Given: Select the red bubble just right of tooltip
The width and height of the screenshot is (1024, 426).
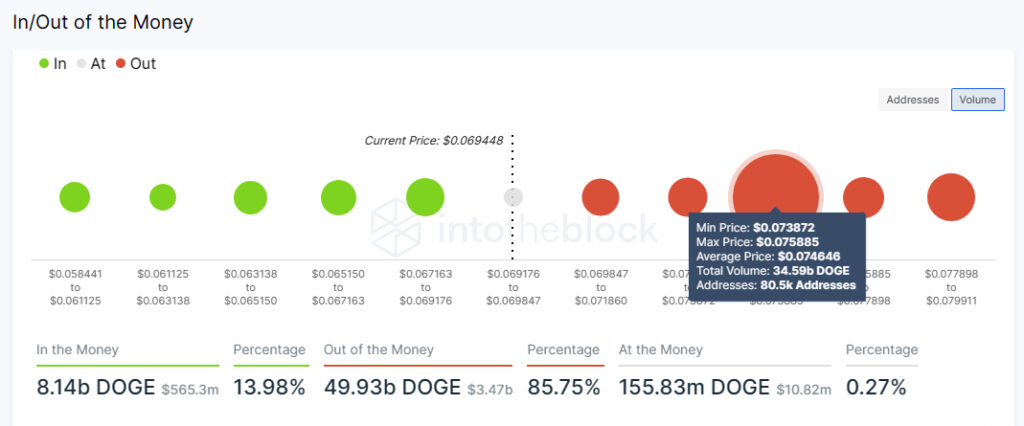Looking at the screenshot, I should point(866,197).
